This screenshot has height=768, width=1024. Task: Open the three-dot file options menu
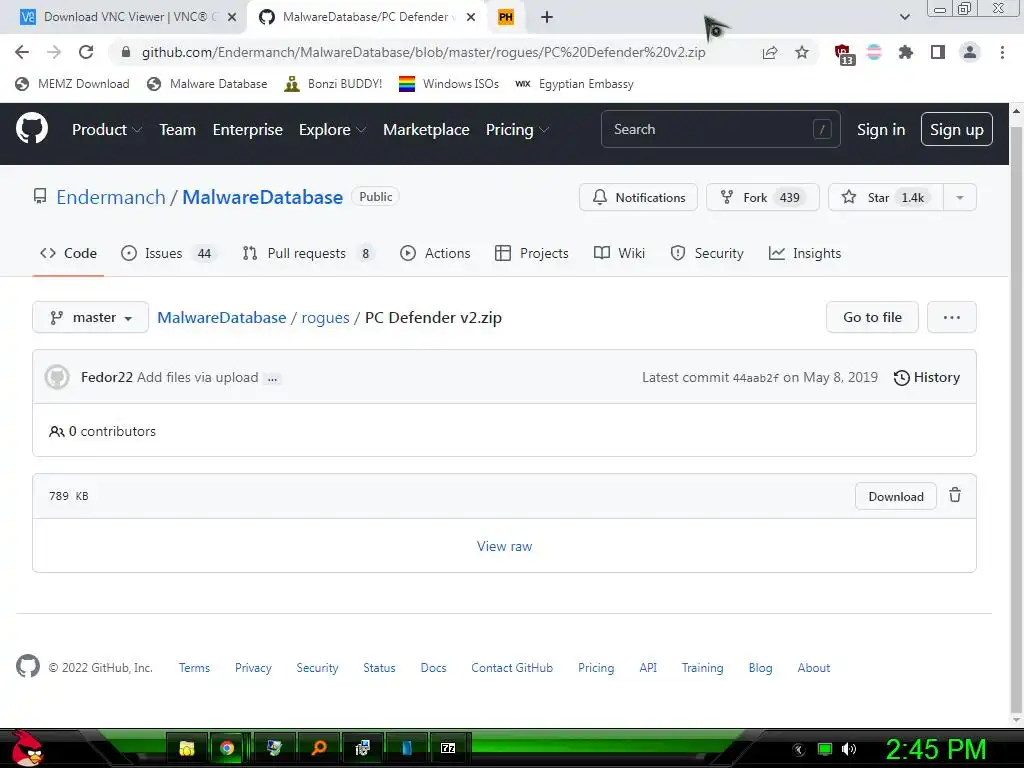point(952,317)
